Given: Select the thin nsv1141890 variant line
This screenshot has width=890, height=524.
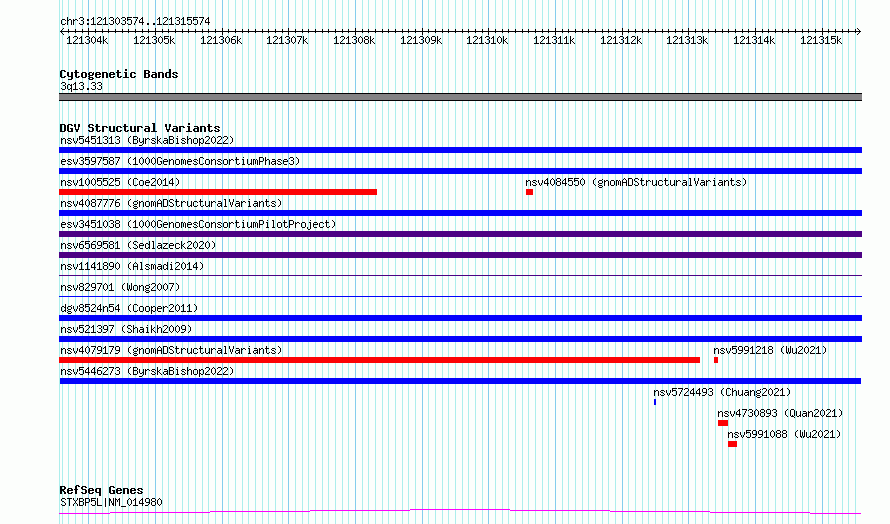Looking at the screenshot, I should 460,275.
